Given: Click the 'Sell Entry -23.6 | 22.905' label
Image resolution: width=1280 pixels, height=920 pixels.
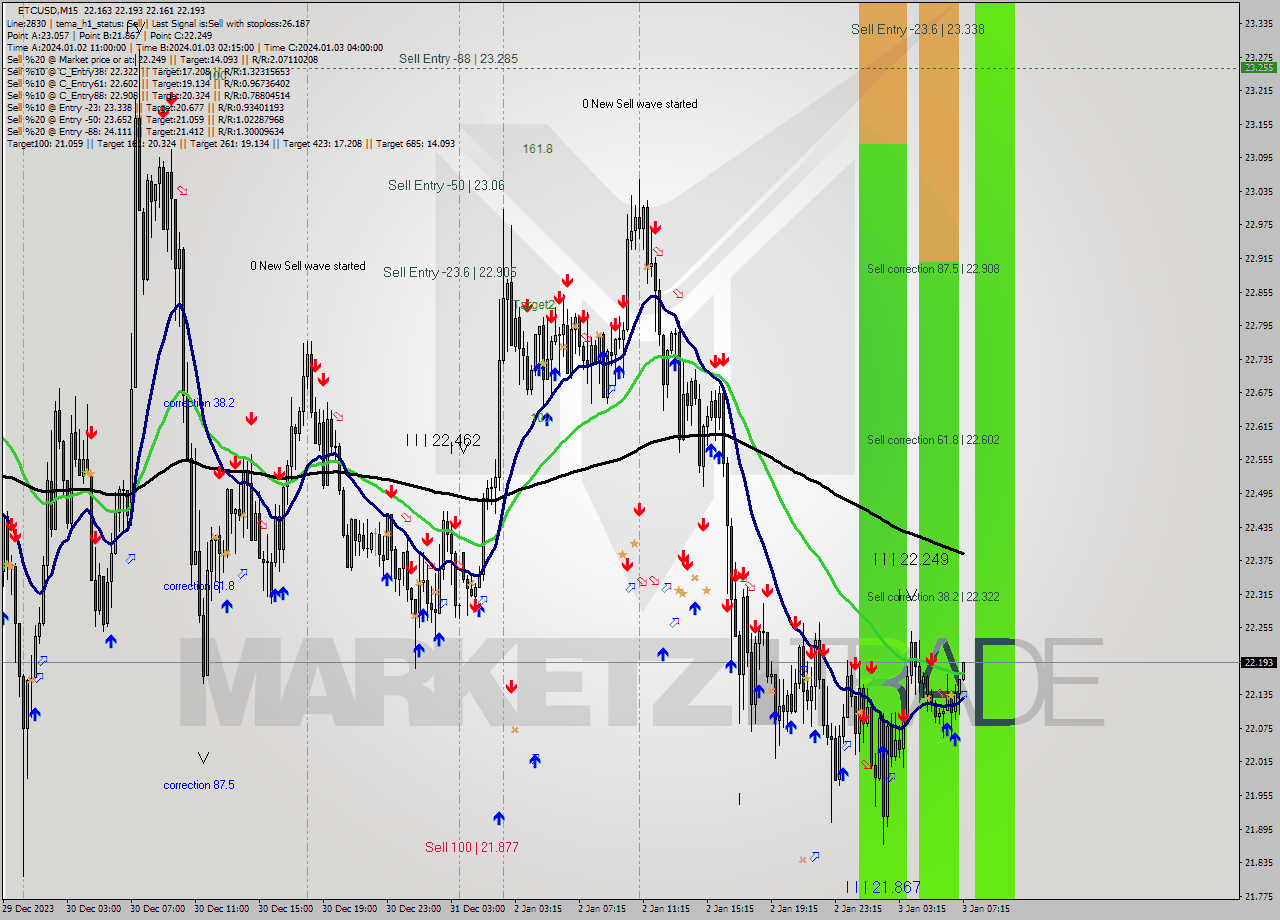Looking at the screenshot, I should click(x=449, y=272).
